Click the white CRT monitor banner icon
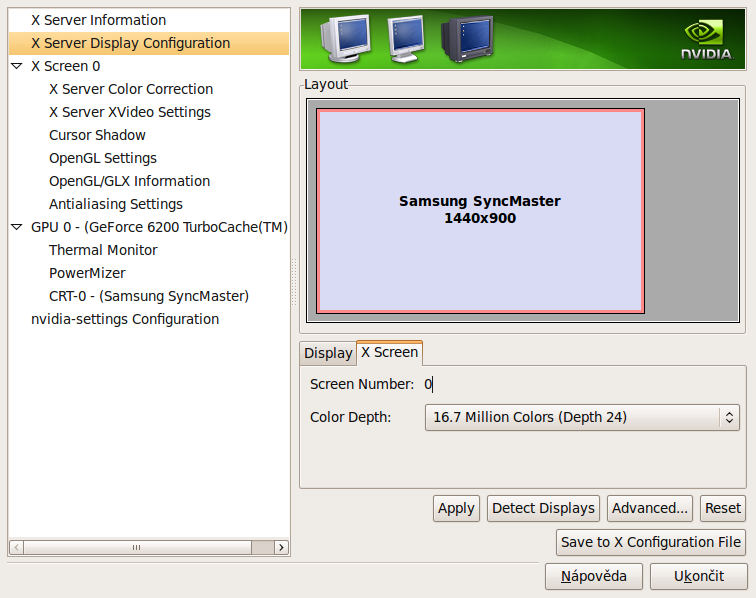Image resolution: width=756 pixels, height=598 pixels. [x=345, y=39]
